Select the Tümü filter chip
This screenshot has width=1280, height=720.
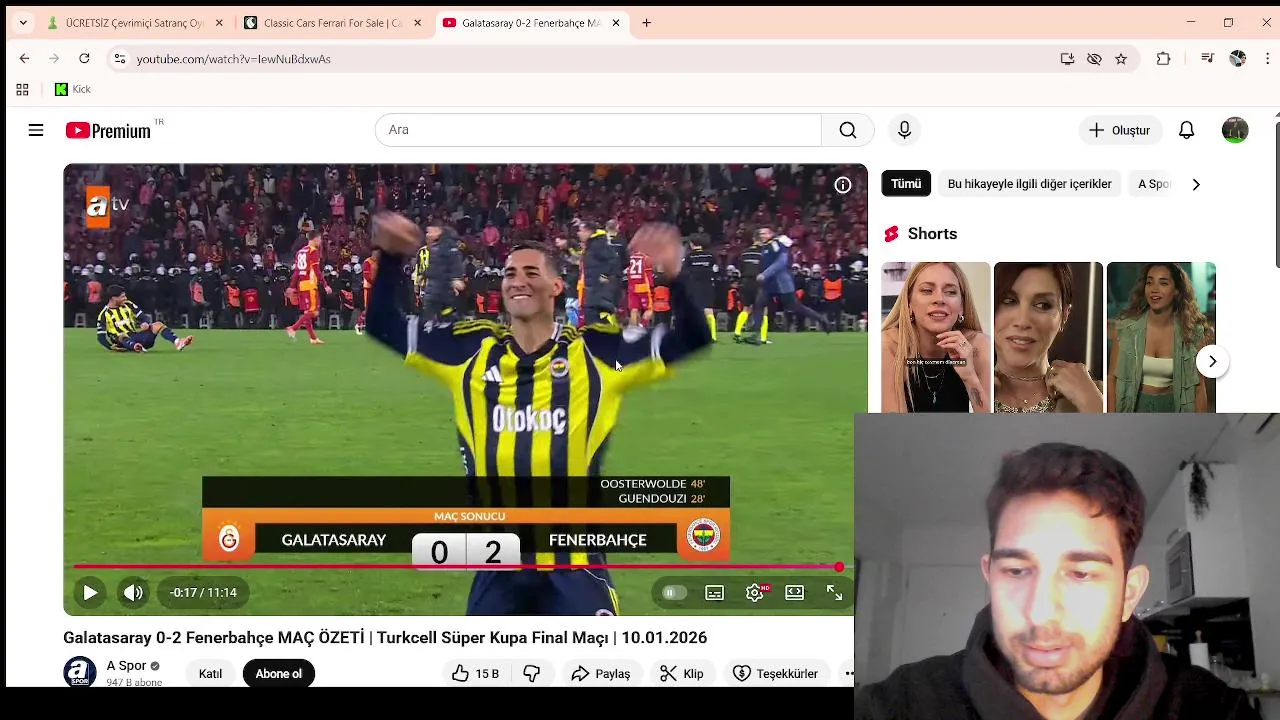(x=906, y=184)
